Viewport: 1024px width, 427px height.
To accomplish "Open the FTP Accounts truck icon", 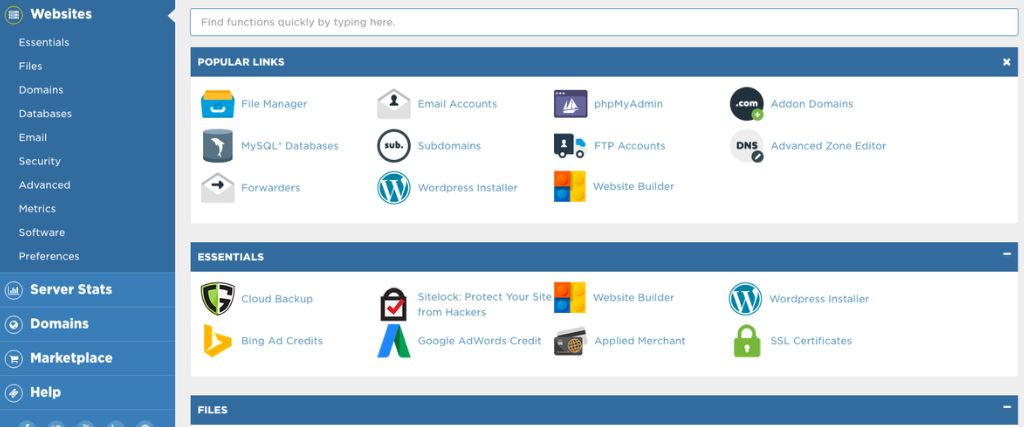I will (570, 146).
